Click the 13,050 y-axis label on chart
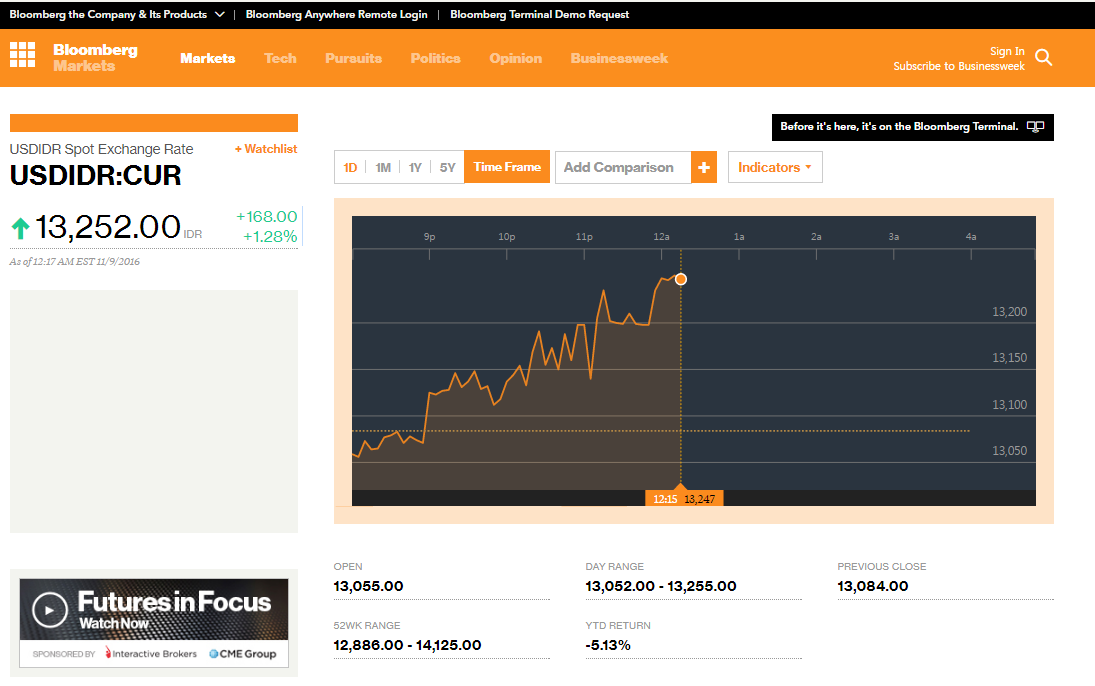This screenshot has width=1095, height=686. coord(1010,451)
